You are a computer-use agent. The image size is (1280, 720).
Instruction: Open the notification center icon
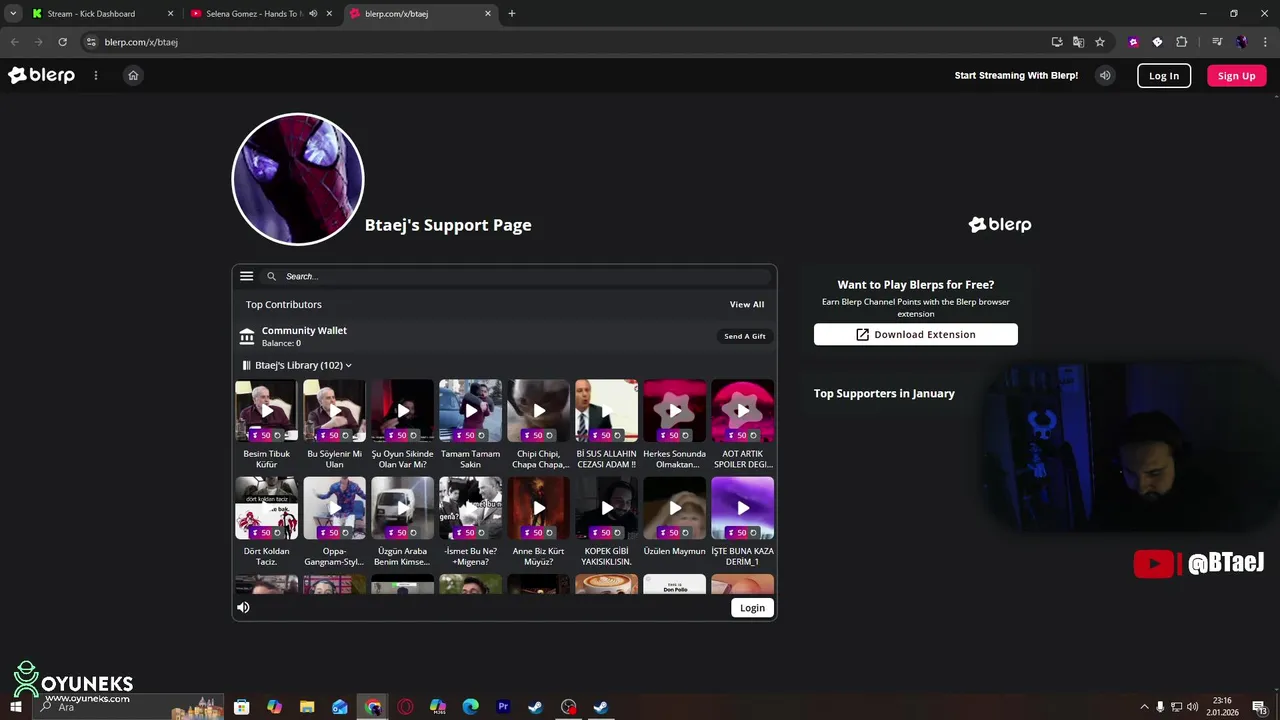tap(1259, 707)
